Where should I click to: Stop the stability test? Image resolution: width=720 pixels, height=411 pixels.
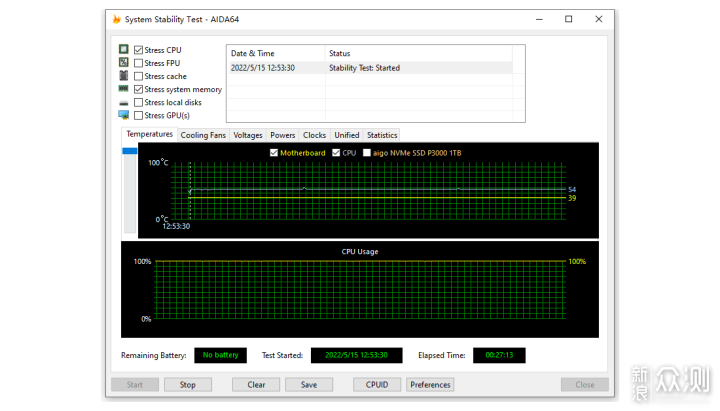coord(187,385)
